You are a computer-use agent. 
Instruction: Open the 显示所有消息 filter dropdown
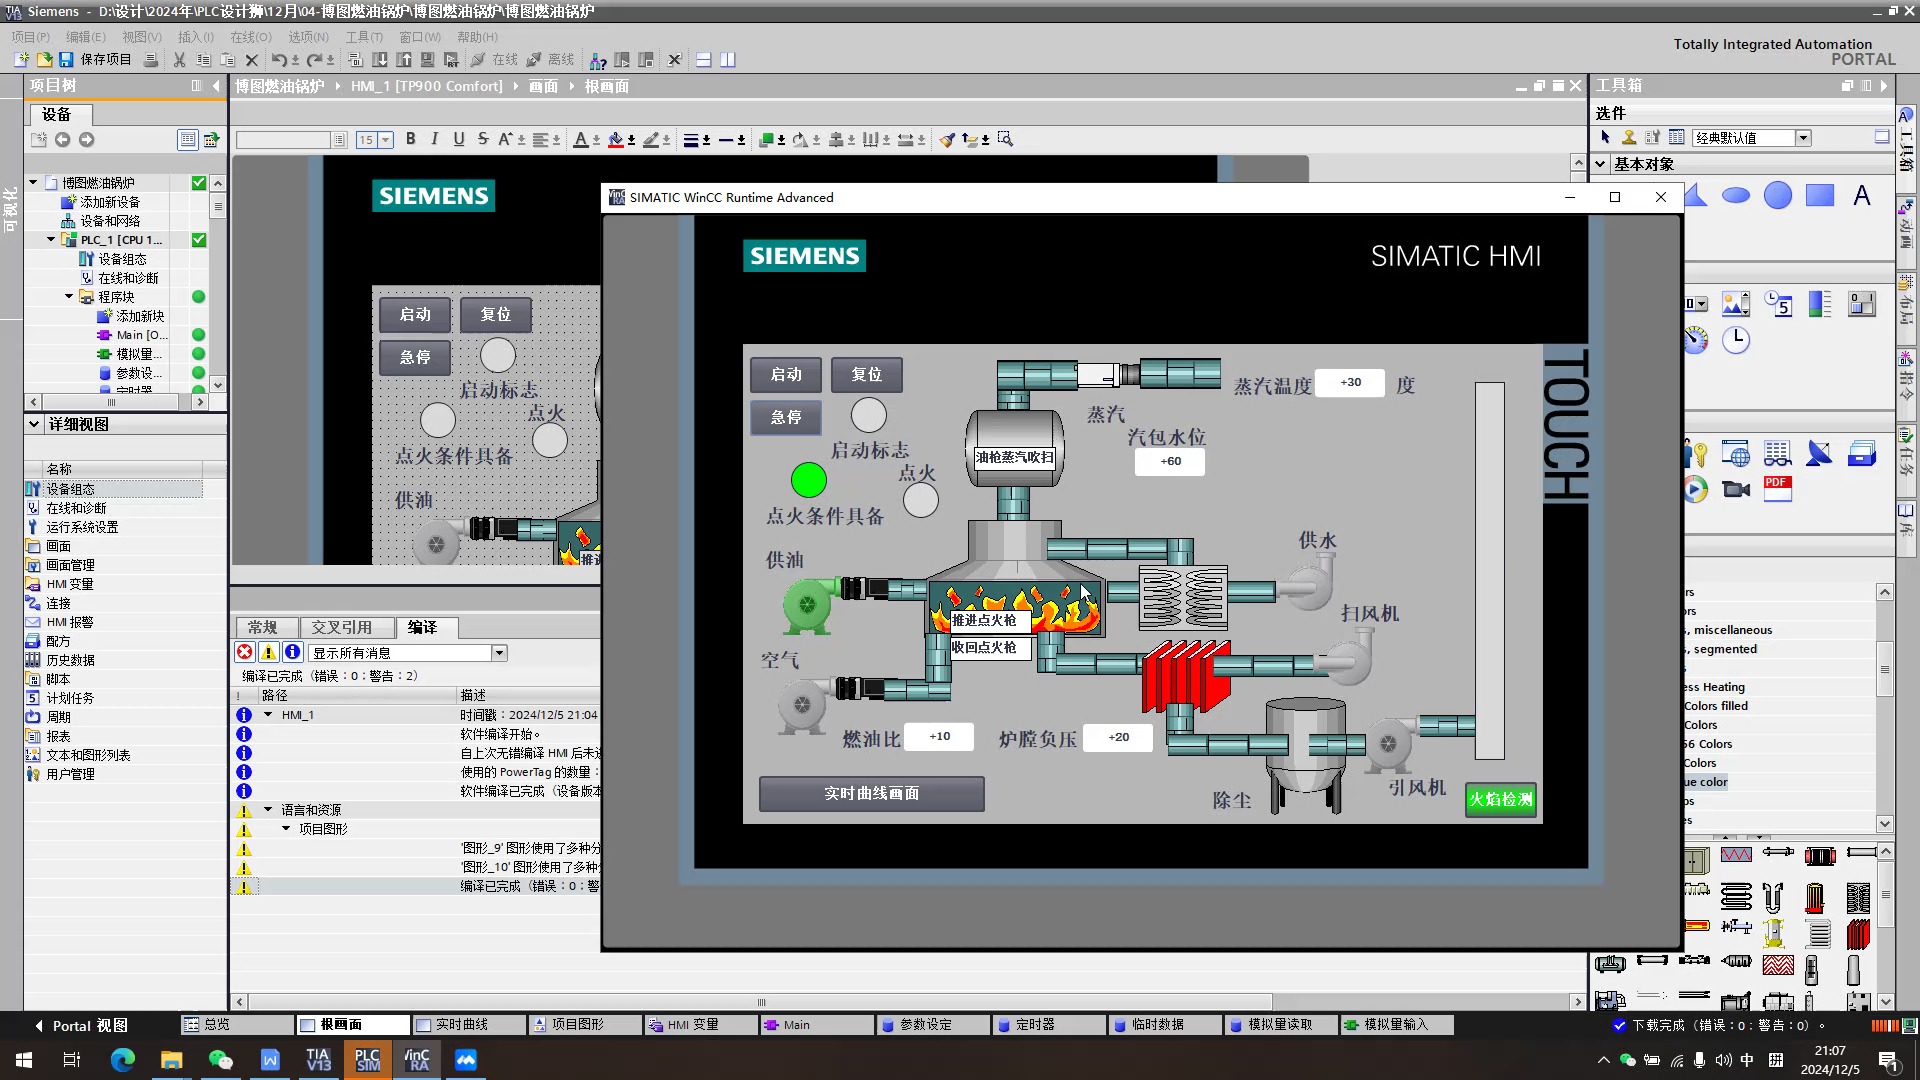(x=499, y=653)
